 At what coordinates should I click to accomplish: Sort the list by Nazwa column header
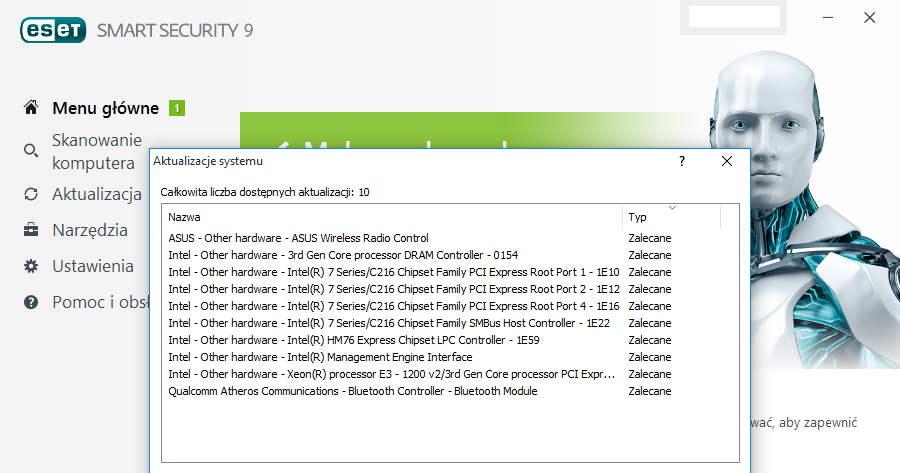click(x=392, y=217)
